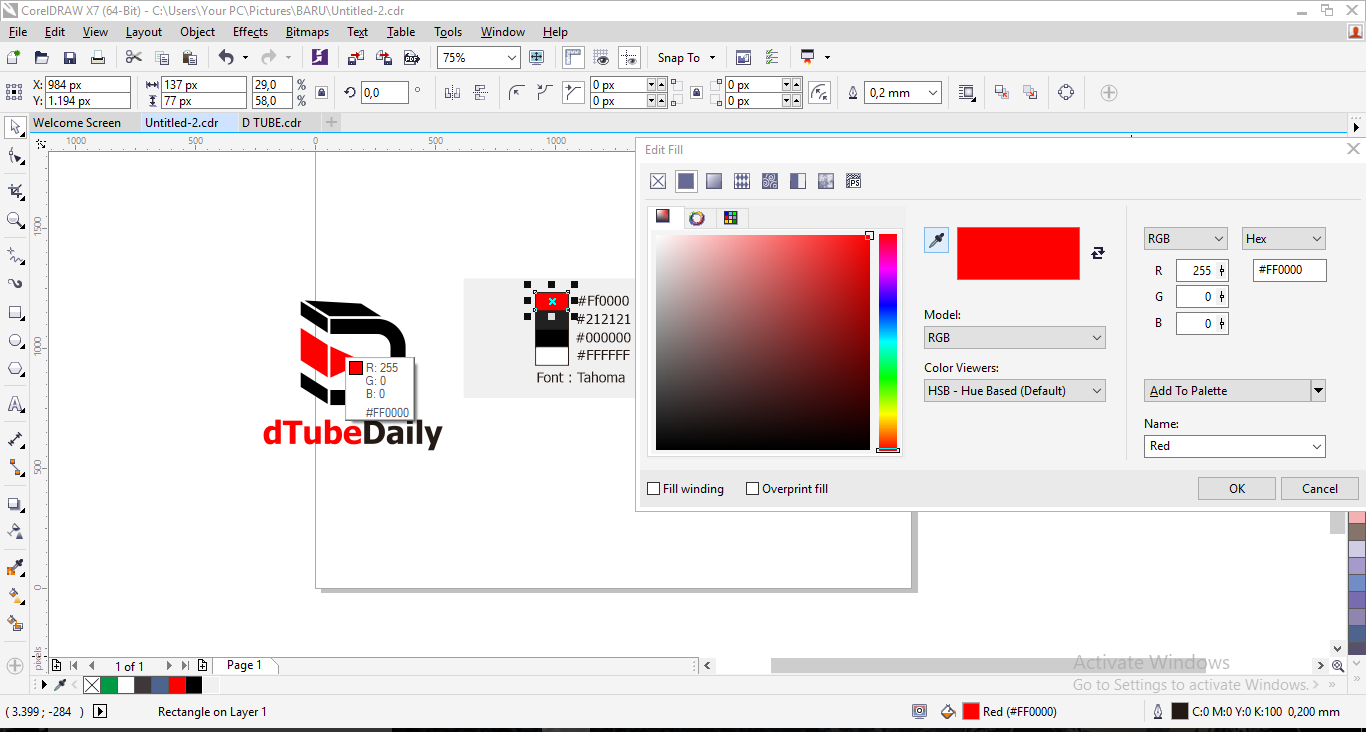Click the Publish to PDF icon
The height and width of the screenshot is (732, 1366).
point(411,58)
